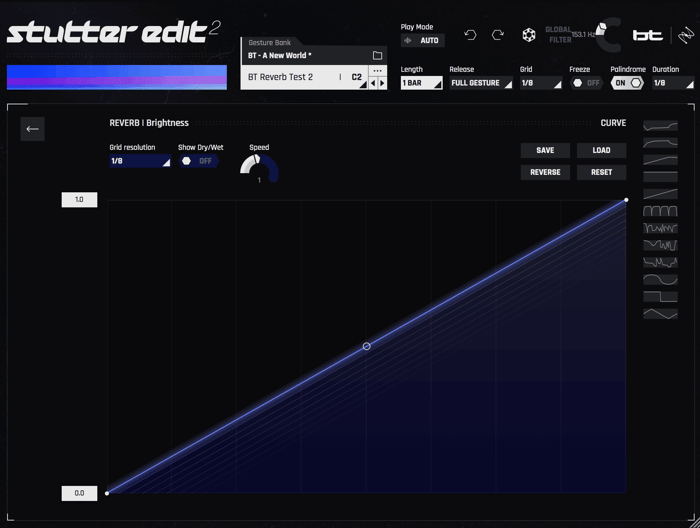
Task: Go to next gesture with right arrow
Action: tap(382, 83)
